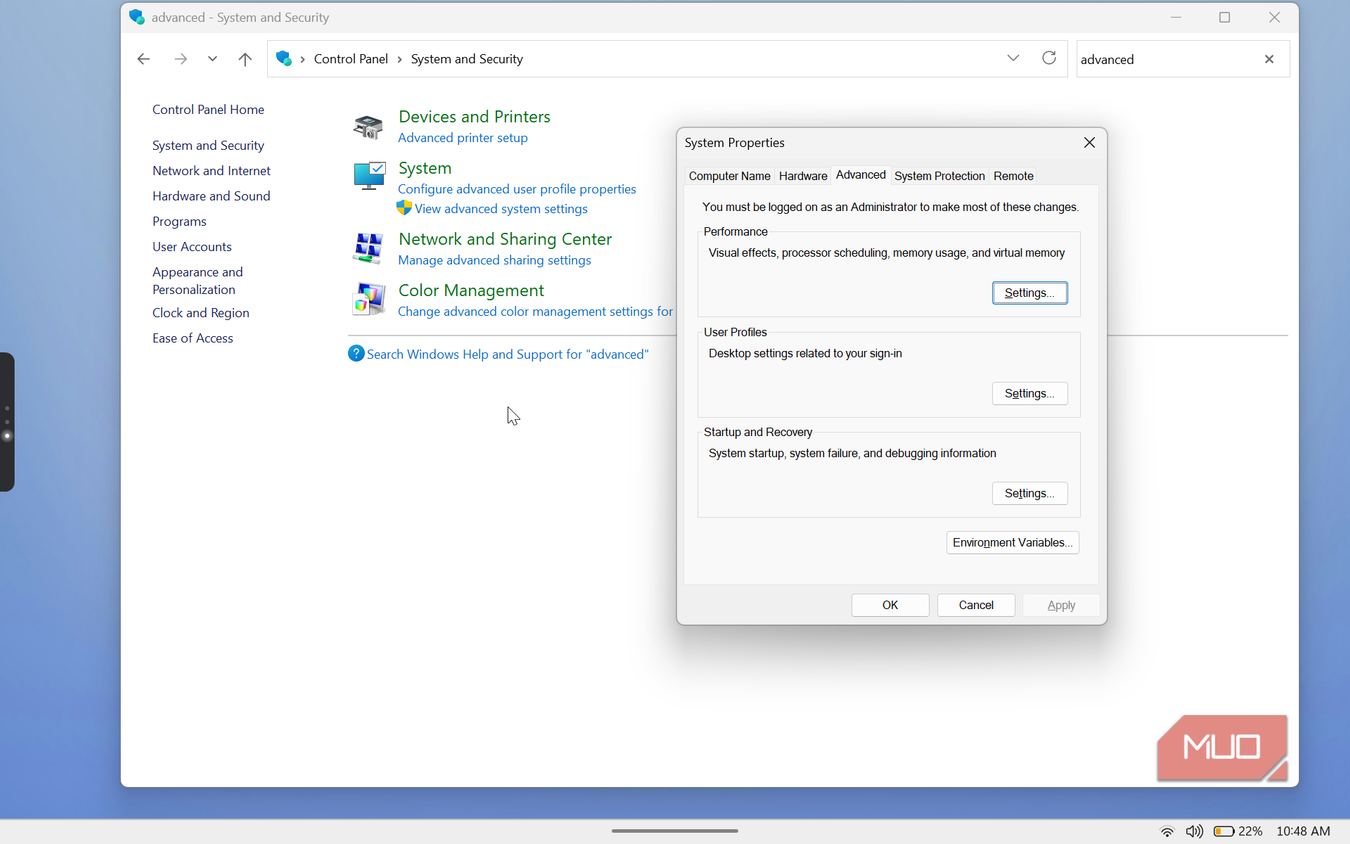Screen dimensions: 1350x844
Task: Click Cancel in System Properties
Action: point(976,605)
